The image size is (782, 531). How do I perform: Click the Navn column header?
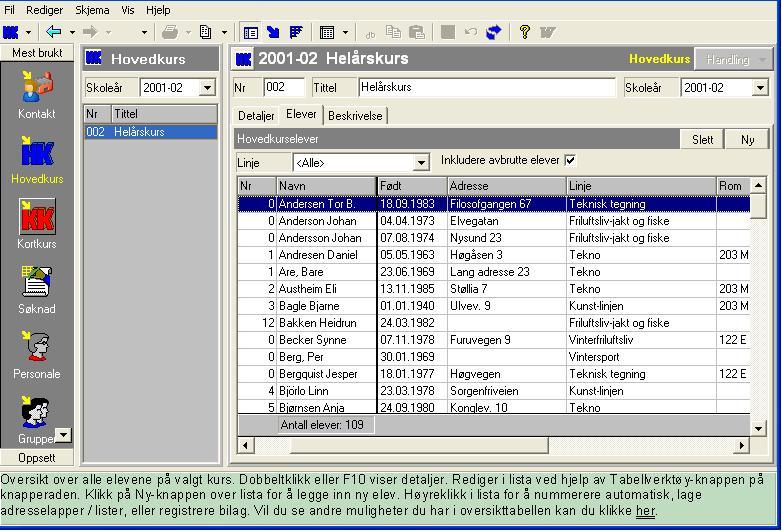coord(326,186)
